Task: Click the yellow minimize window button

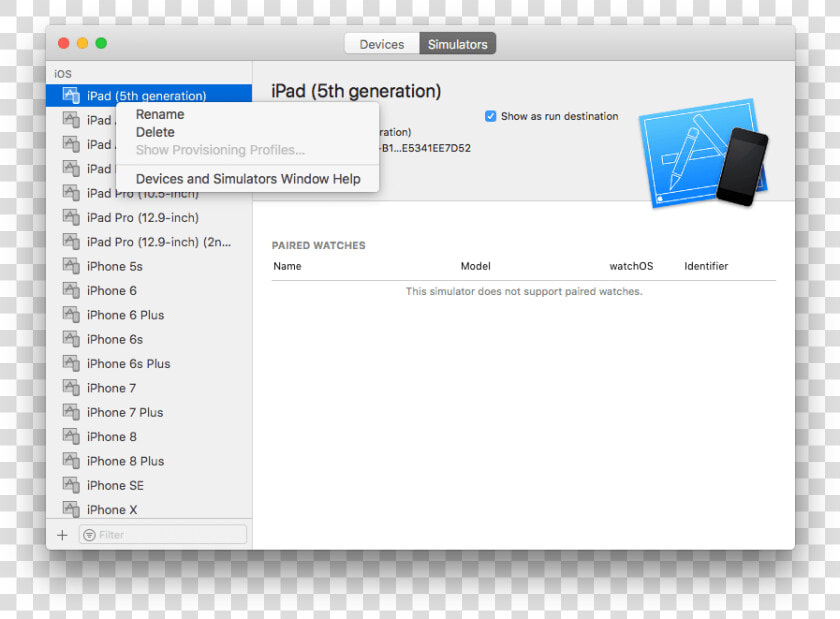Action: tap(82, 43)
